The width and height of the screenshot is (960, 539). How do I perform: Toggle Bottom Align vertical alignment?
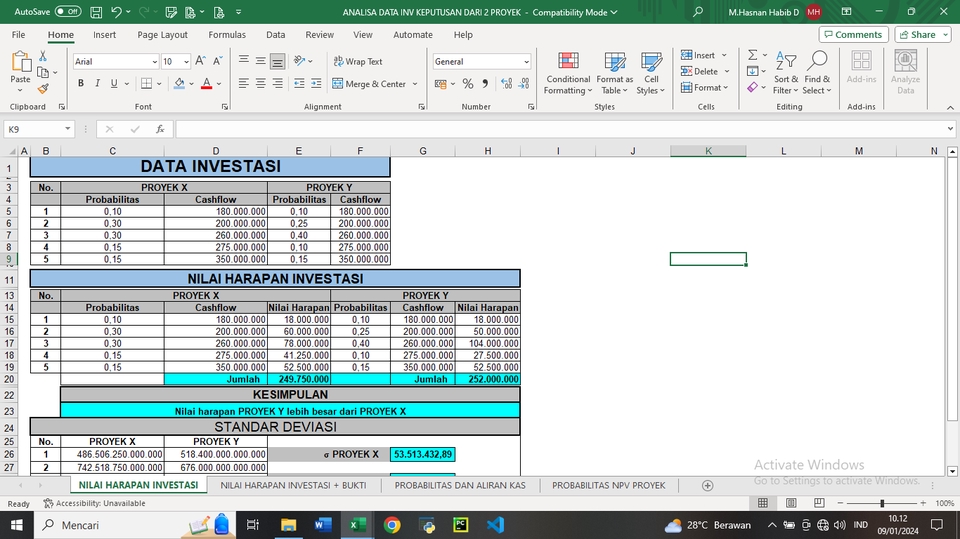(277, 61)
